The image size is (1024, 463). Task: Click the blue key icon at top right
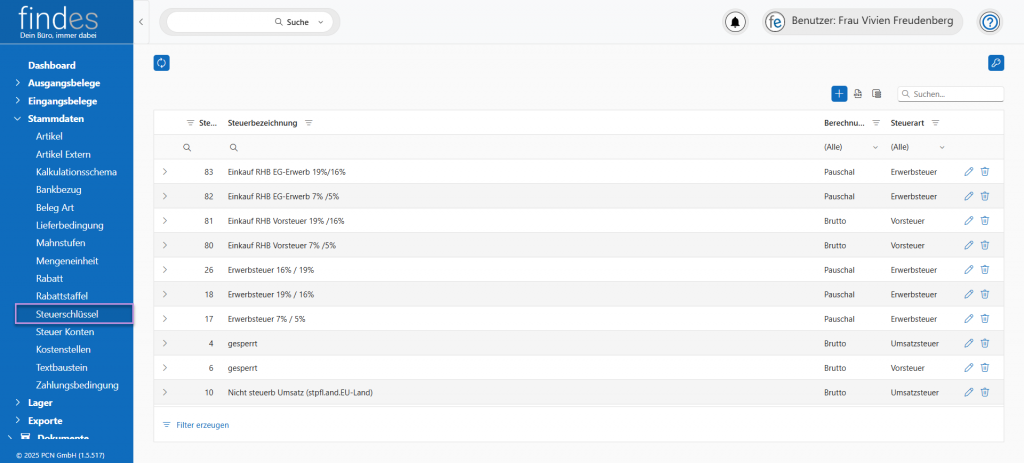click(995, 63)
